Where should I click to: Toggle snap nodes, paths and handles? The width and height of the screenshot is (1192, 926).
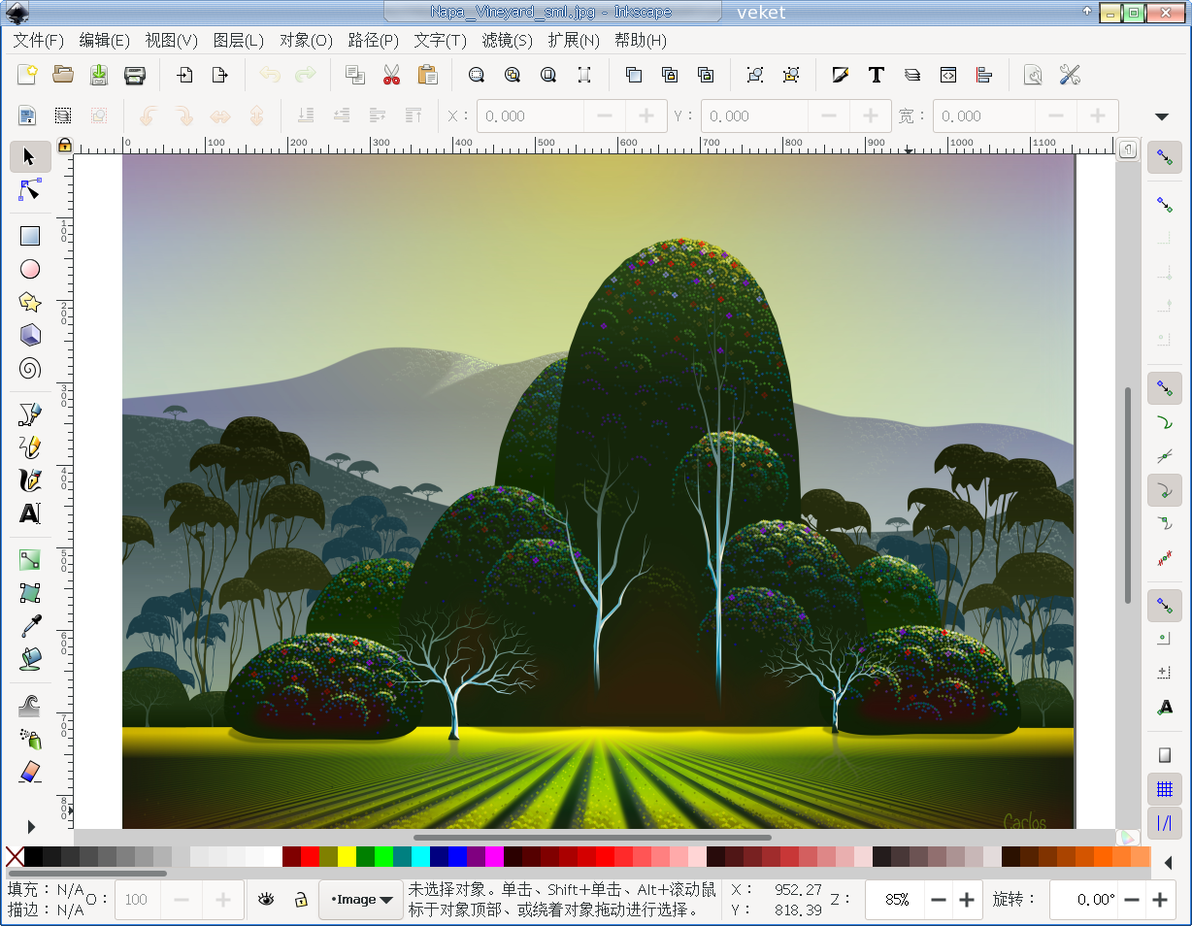1165,388
